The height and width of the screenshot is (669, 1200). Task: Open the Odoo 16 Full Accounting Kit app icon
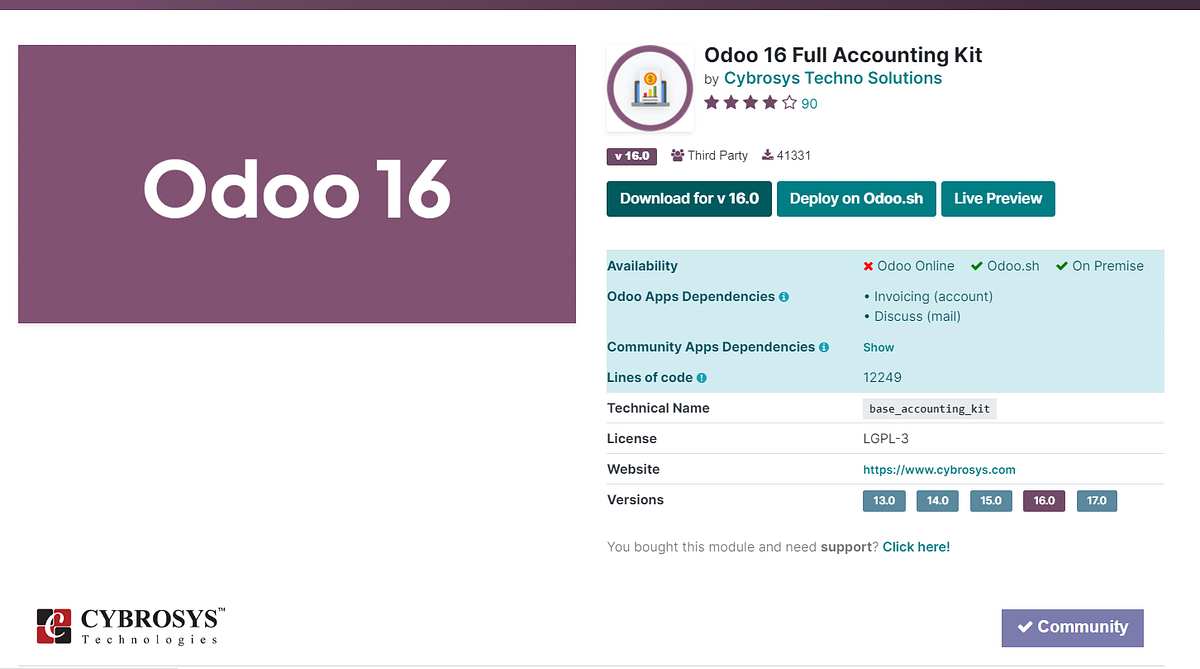click(649, 88)
